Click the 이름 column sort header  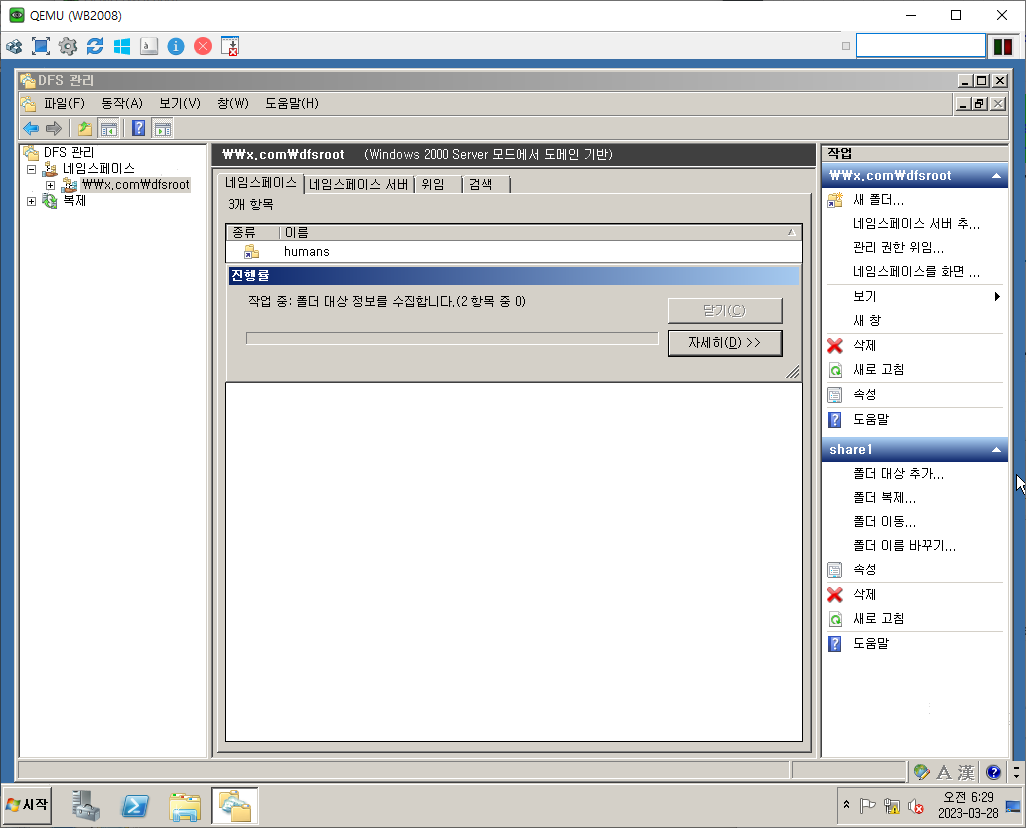[x=540, y=232]
